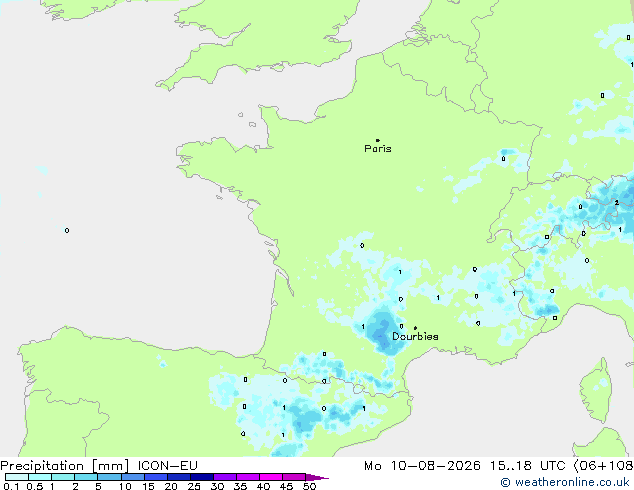Select the 40–45 mm magenta swatch
Screen dimensions: 634x490
pos(271,477)
